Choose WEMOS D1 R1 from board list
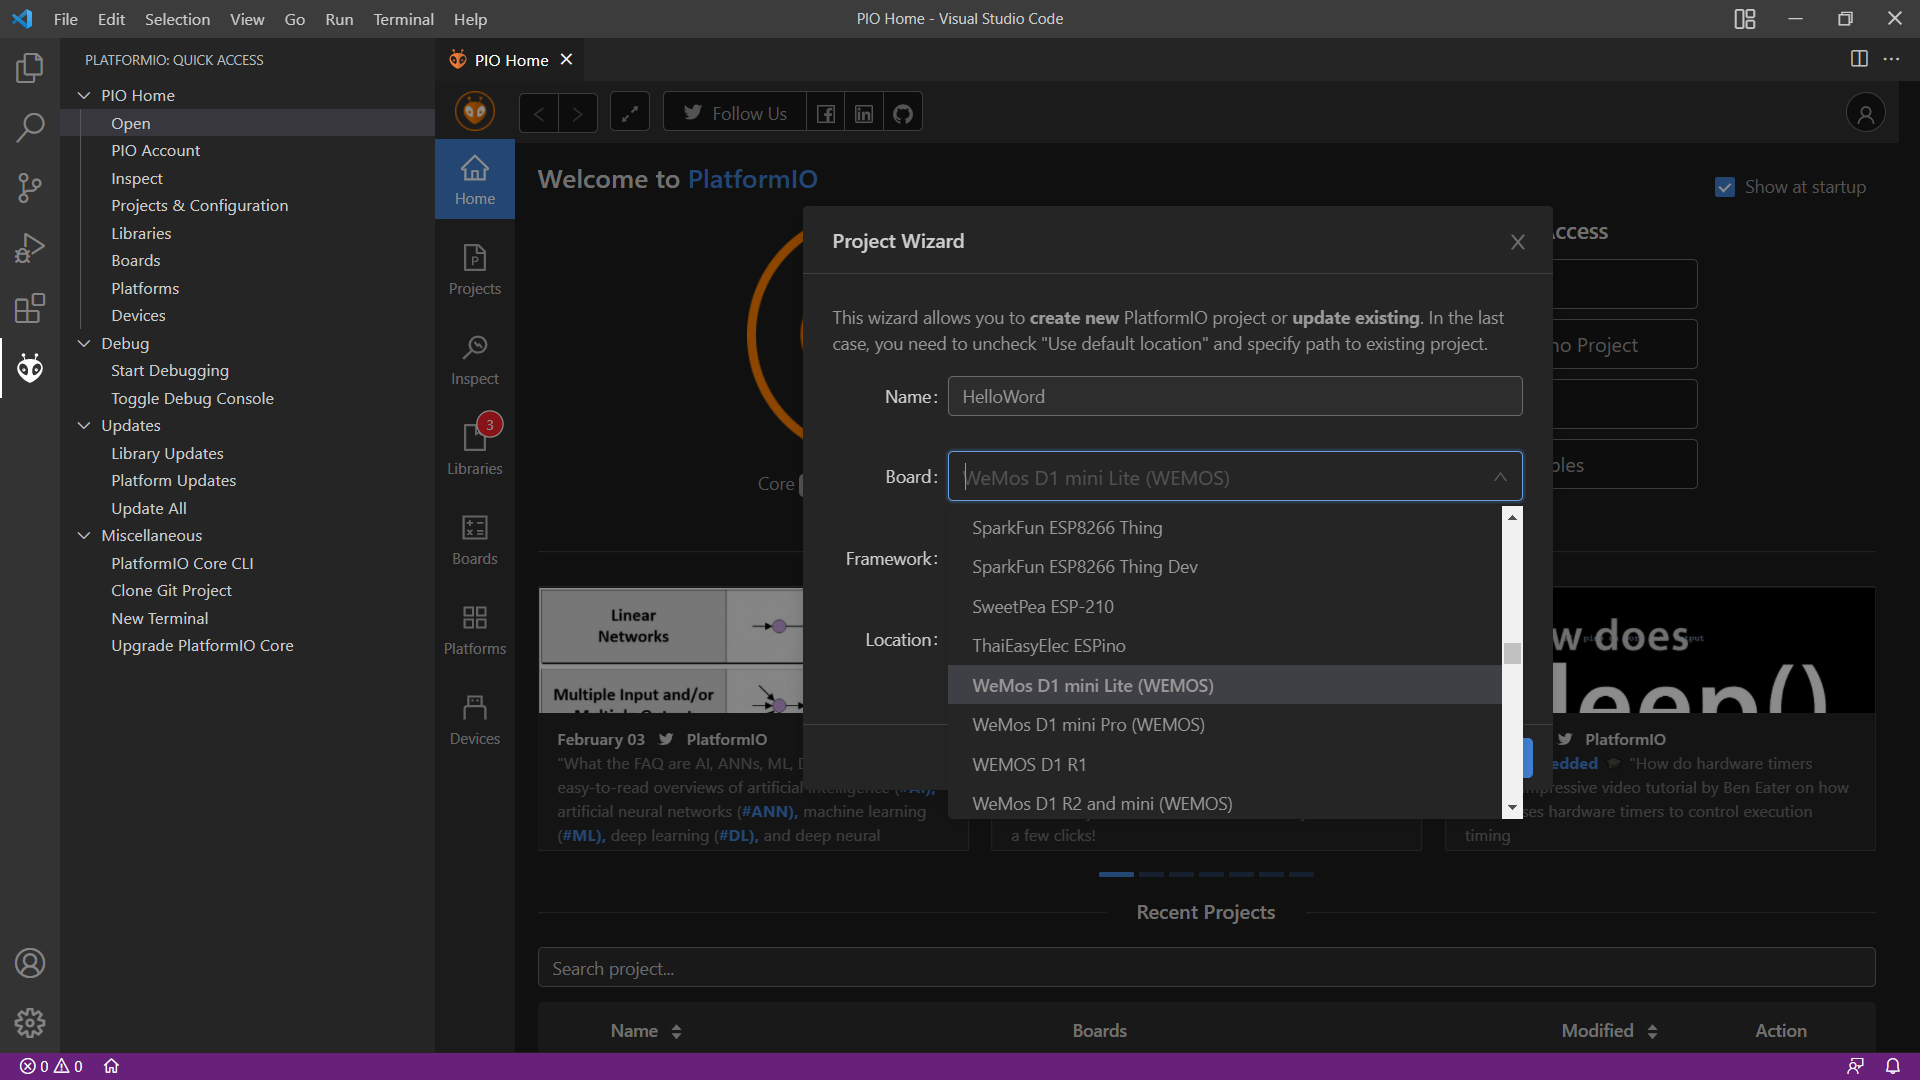The height and width of the screenshot is (1080, 1920). point(1225,764)
